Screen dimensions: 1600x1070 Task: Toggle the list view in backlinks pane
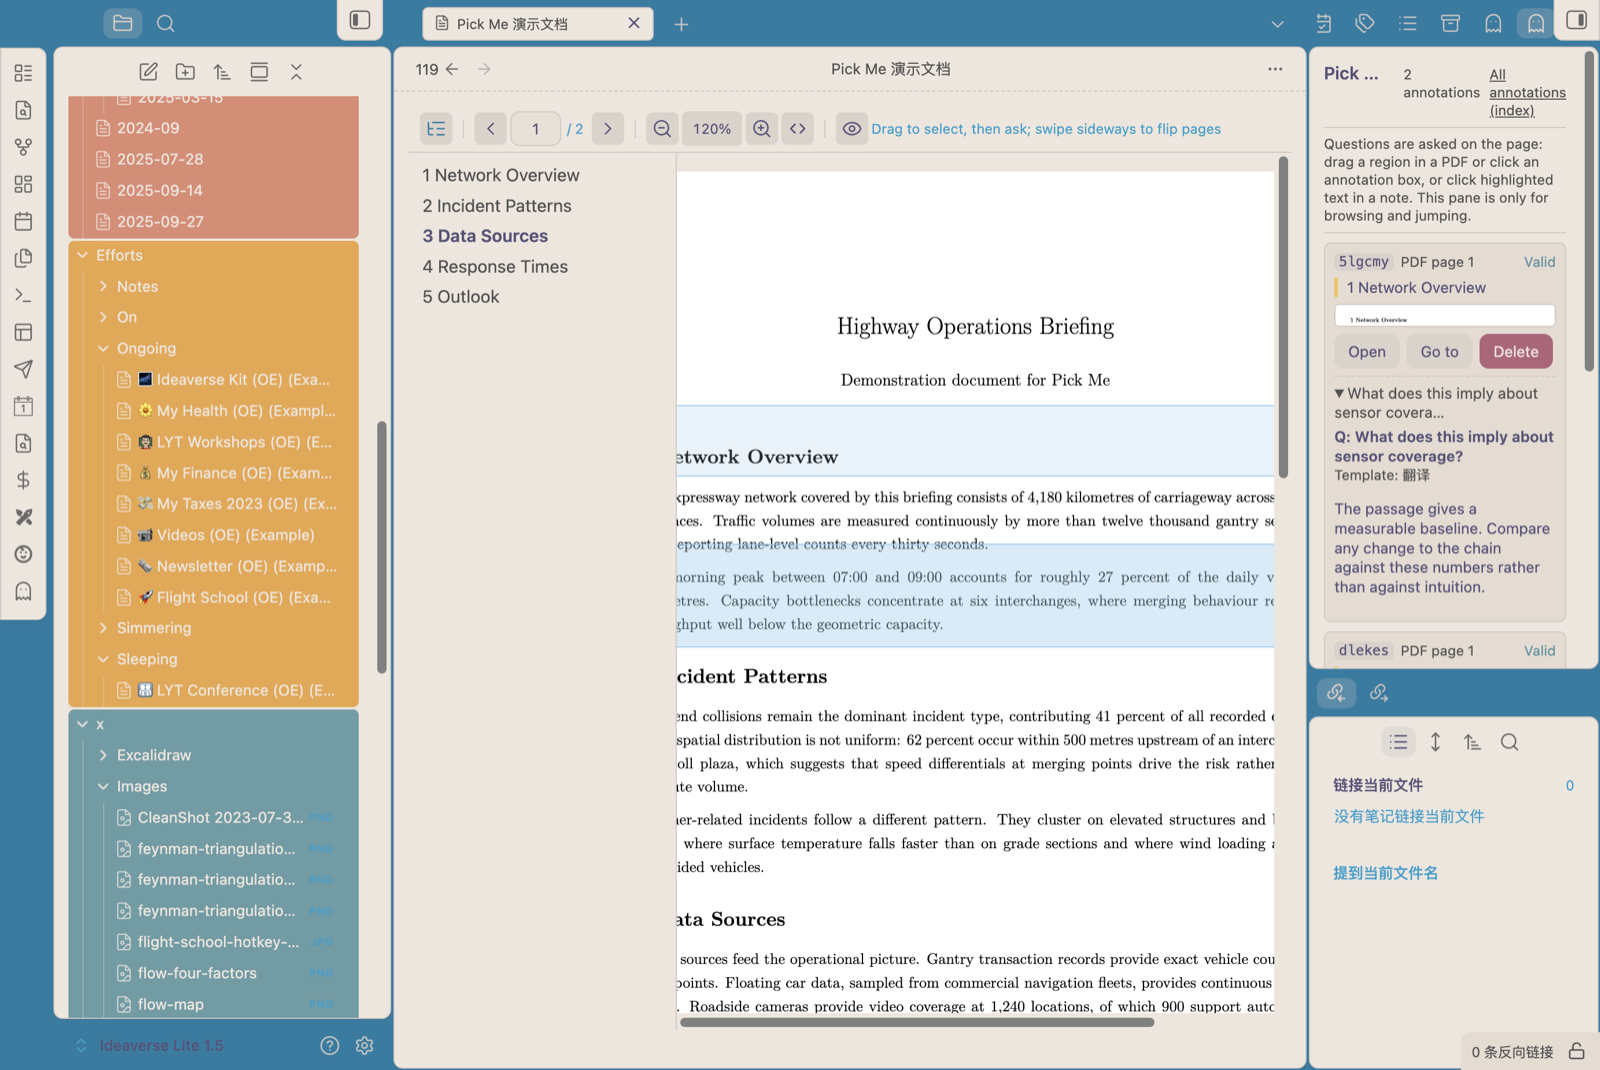tap(1398, 742)
